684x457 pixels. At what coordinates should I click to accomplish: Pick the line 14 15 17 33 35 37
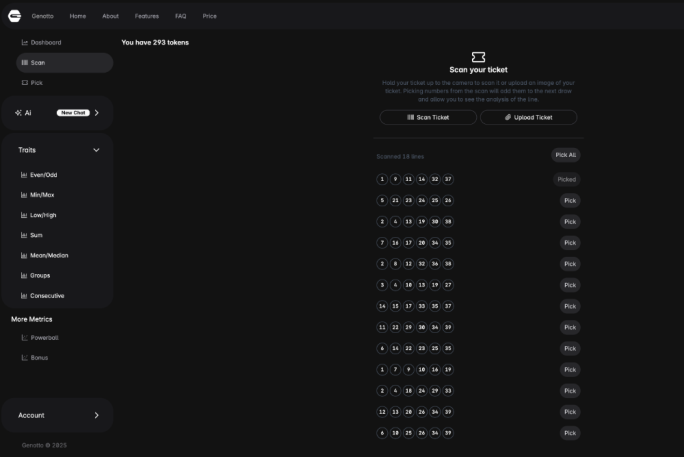[x=570, y=306]
